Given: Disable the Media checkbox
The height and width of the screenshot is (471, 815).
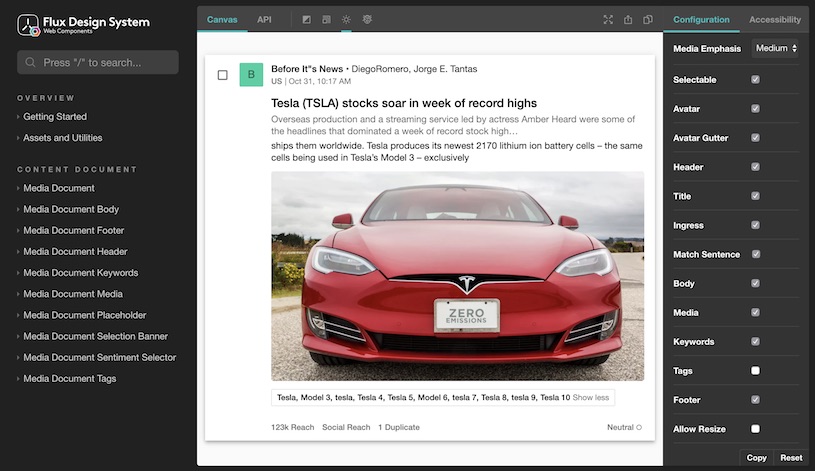Looking at the screenshot, I should click(x=755, y=312).
